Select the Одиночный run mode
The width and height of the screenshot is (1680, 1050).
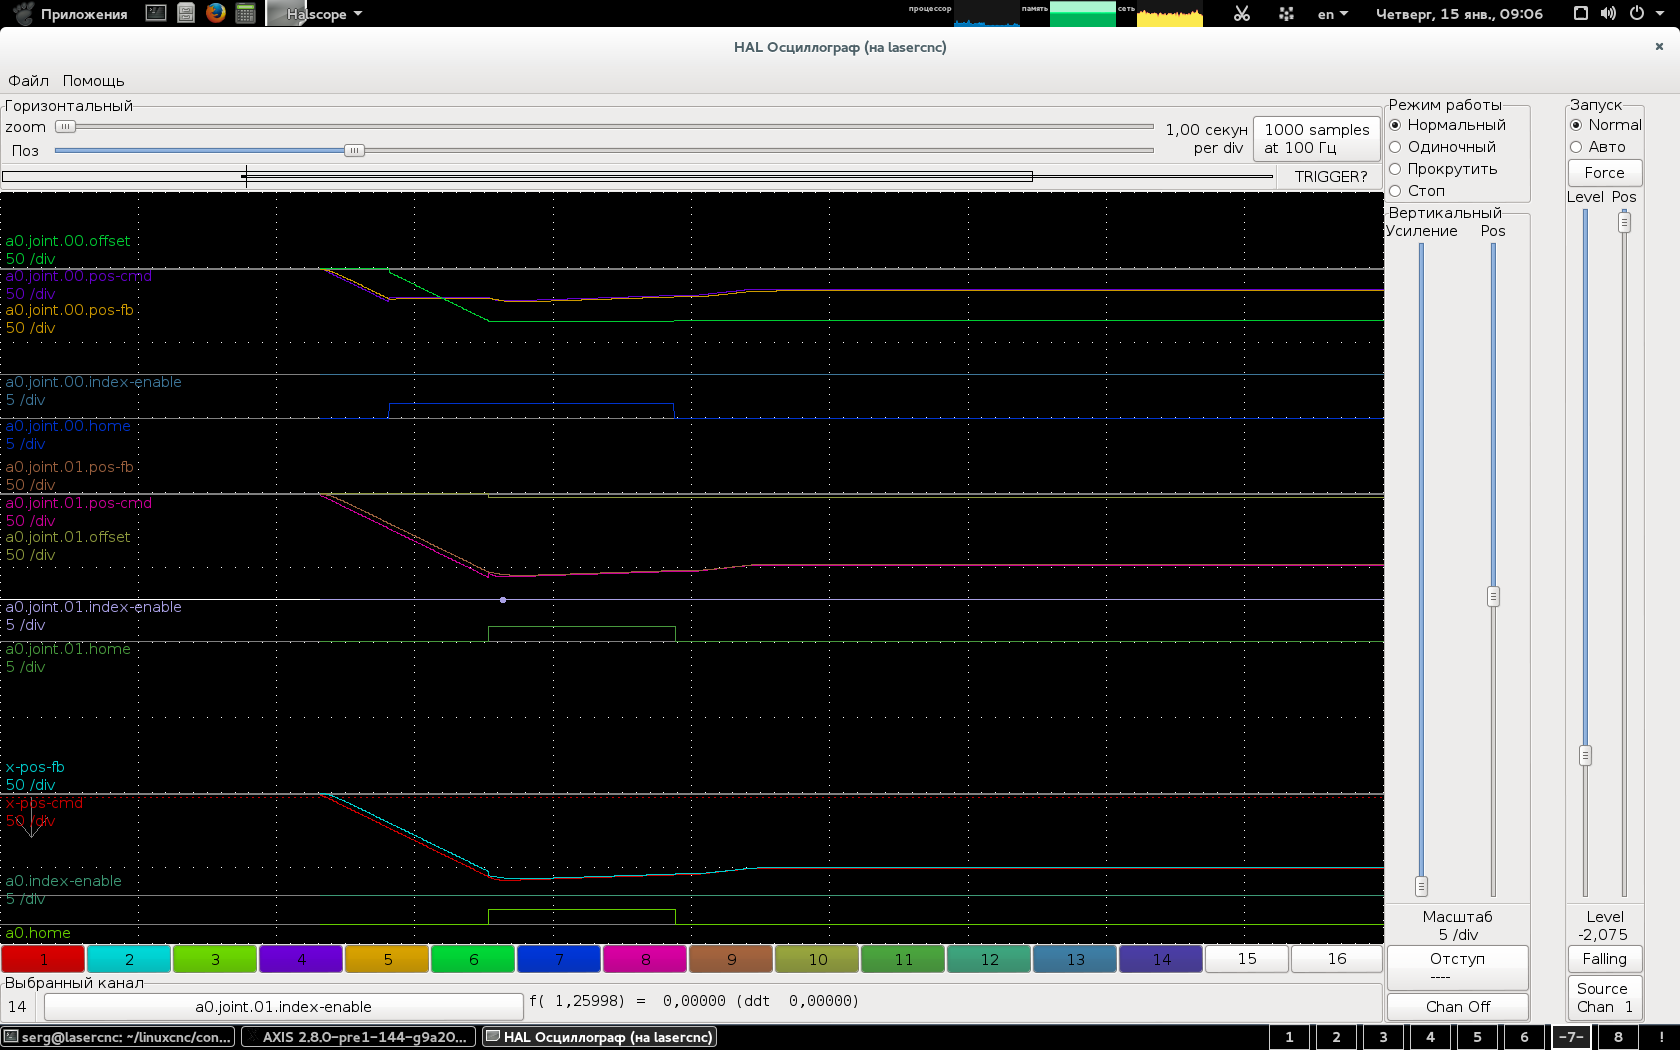[1396, 147]
